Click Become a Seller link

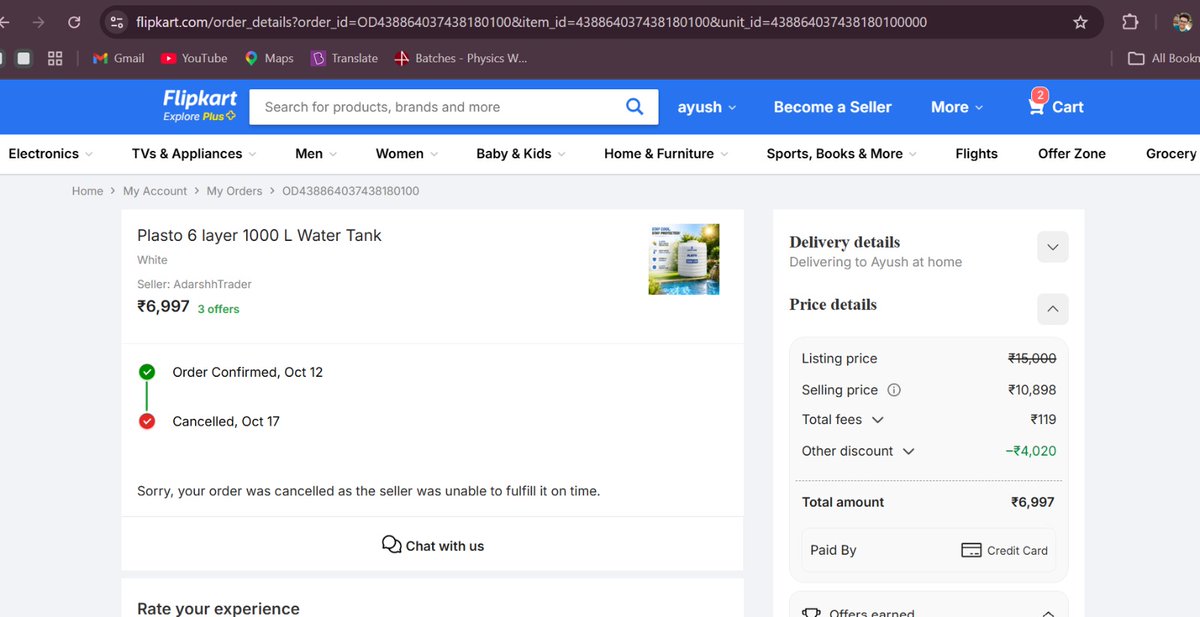832,107
